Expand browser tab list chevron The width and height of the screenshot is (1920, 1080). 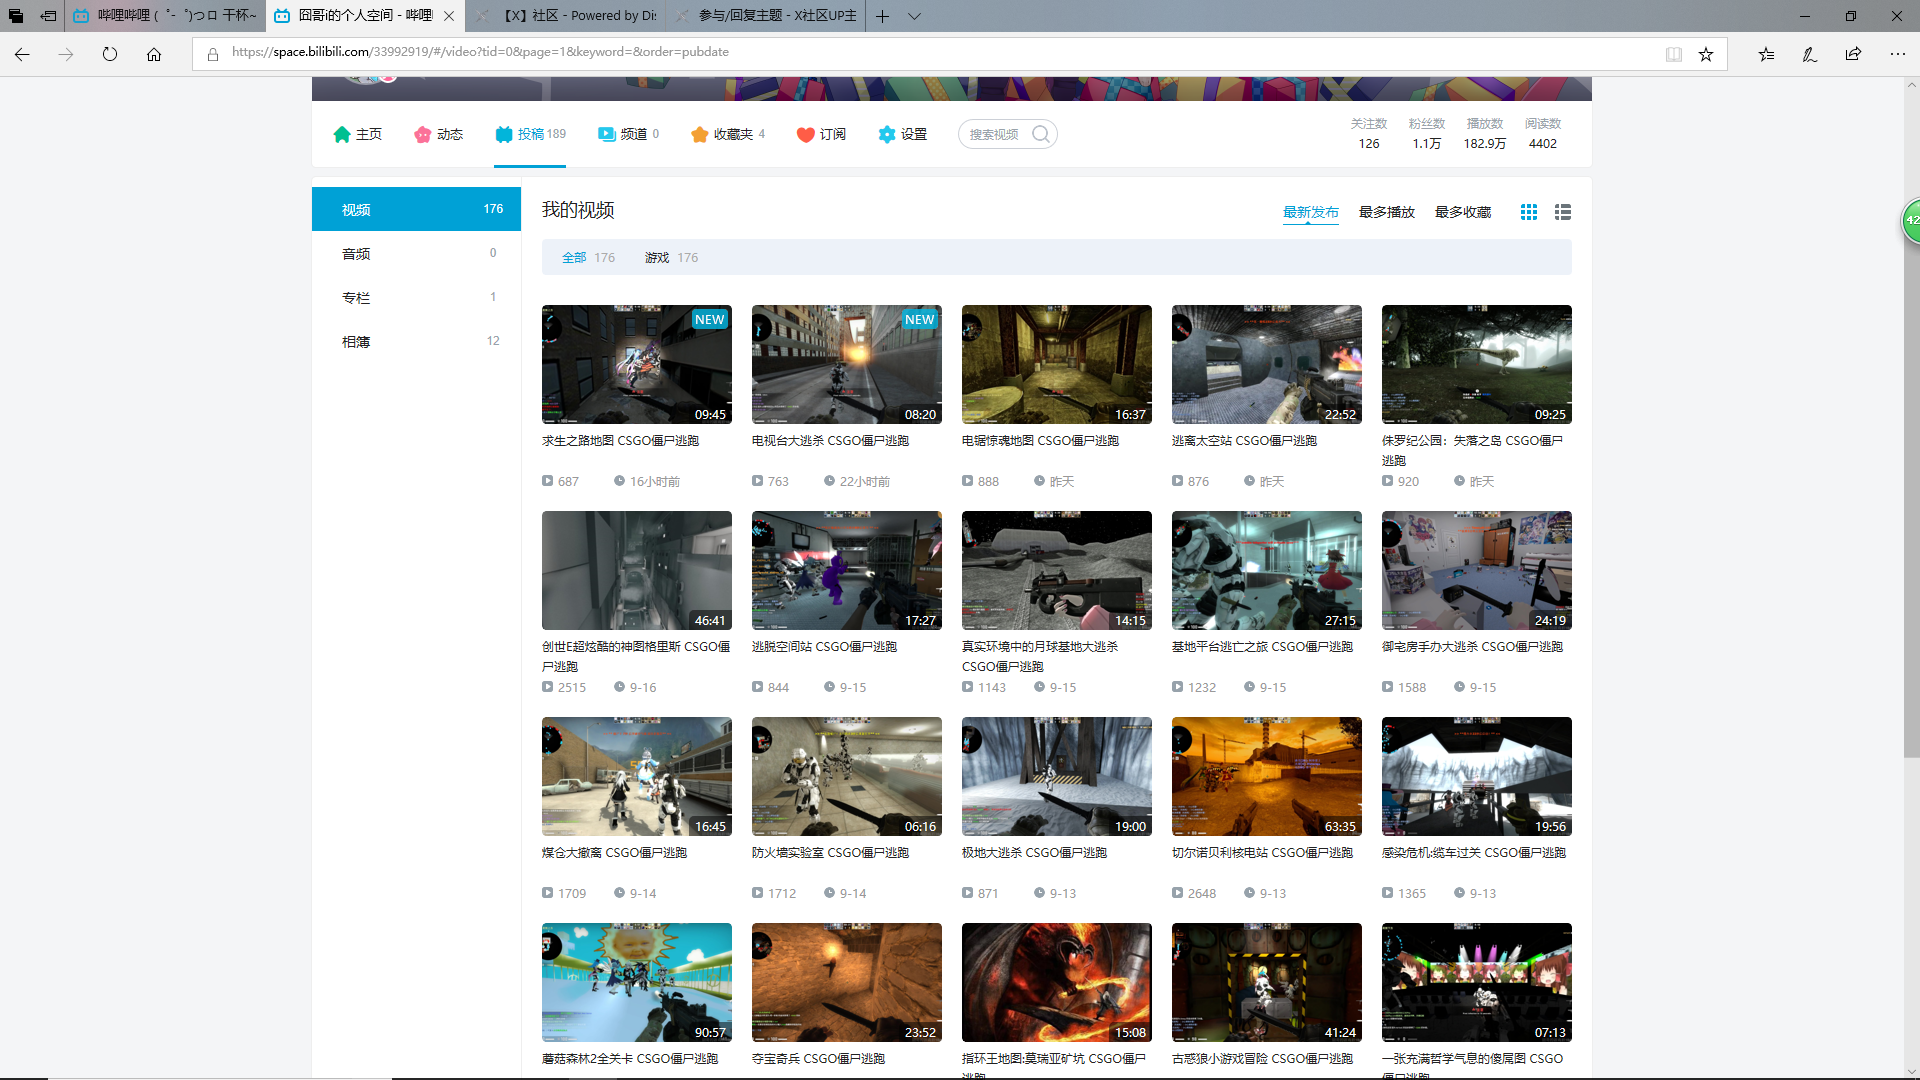(x=914, y=16)
